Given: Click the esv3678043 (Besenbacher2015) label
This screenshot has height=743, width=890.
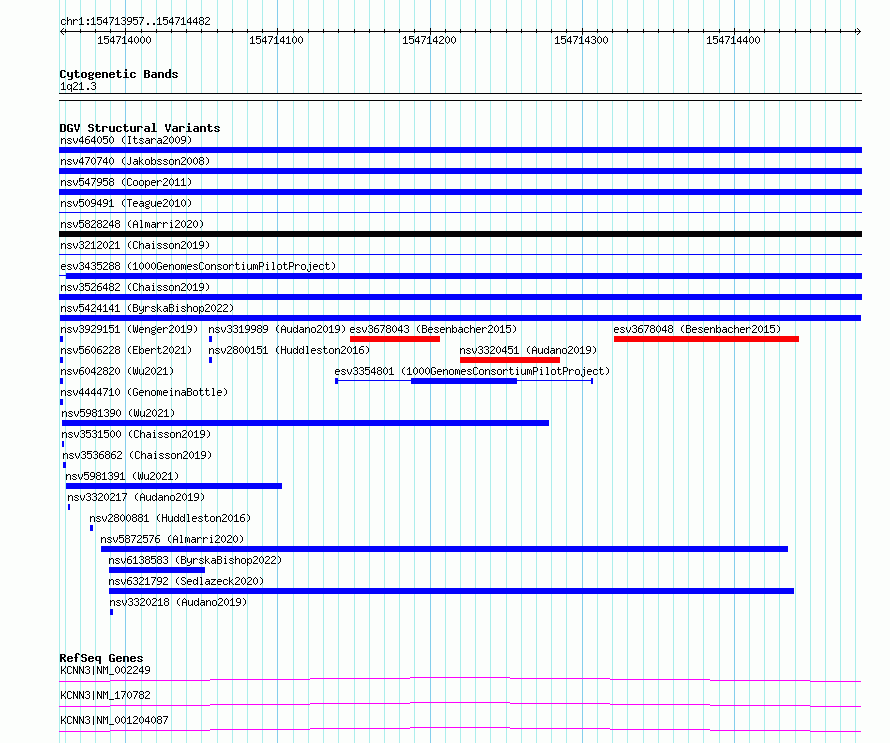Looking at the screenshot, I should pyautogui.click(x=433, y=329).
